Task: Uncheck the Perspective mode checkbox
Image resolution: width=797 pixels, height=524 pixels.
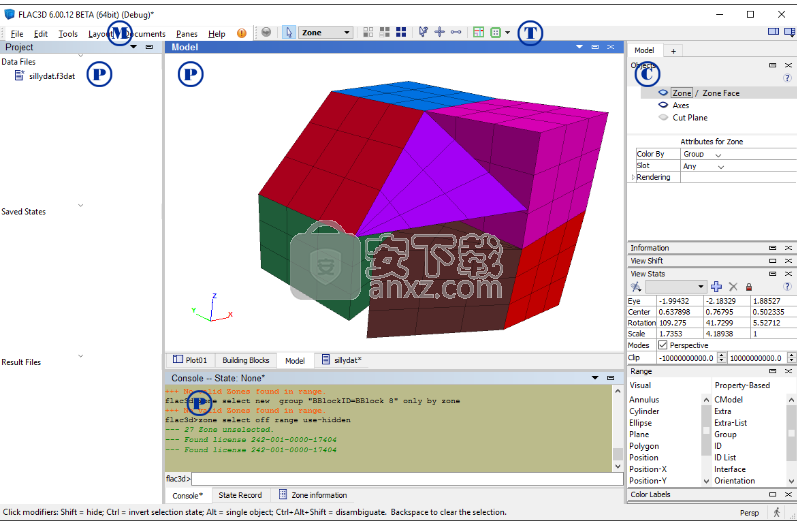Action: [x=663, y=345]
